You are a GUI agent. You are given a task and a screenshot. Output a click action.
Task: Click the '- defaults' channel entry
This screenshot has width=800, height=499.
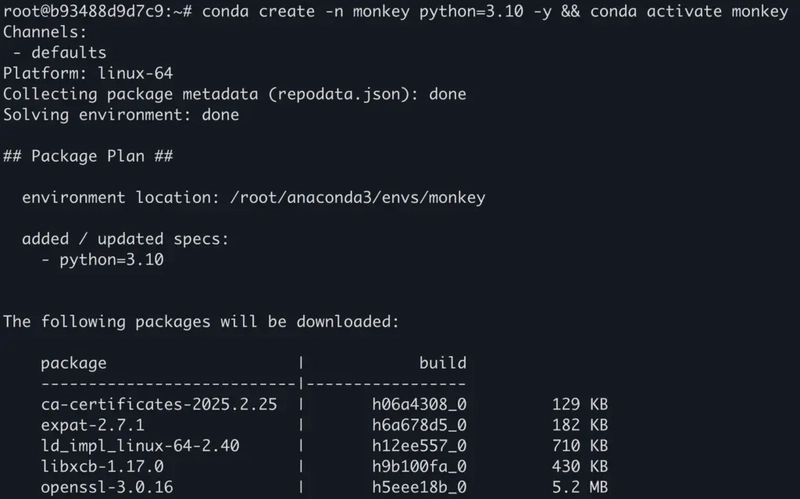pos(59,53)
